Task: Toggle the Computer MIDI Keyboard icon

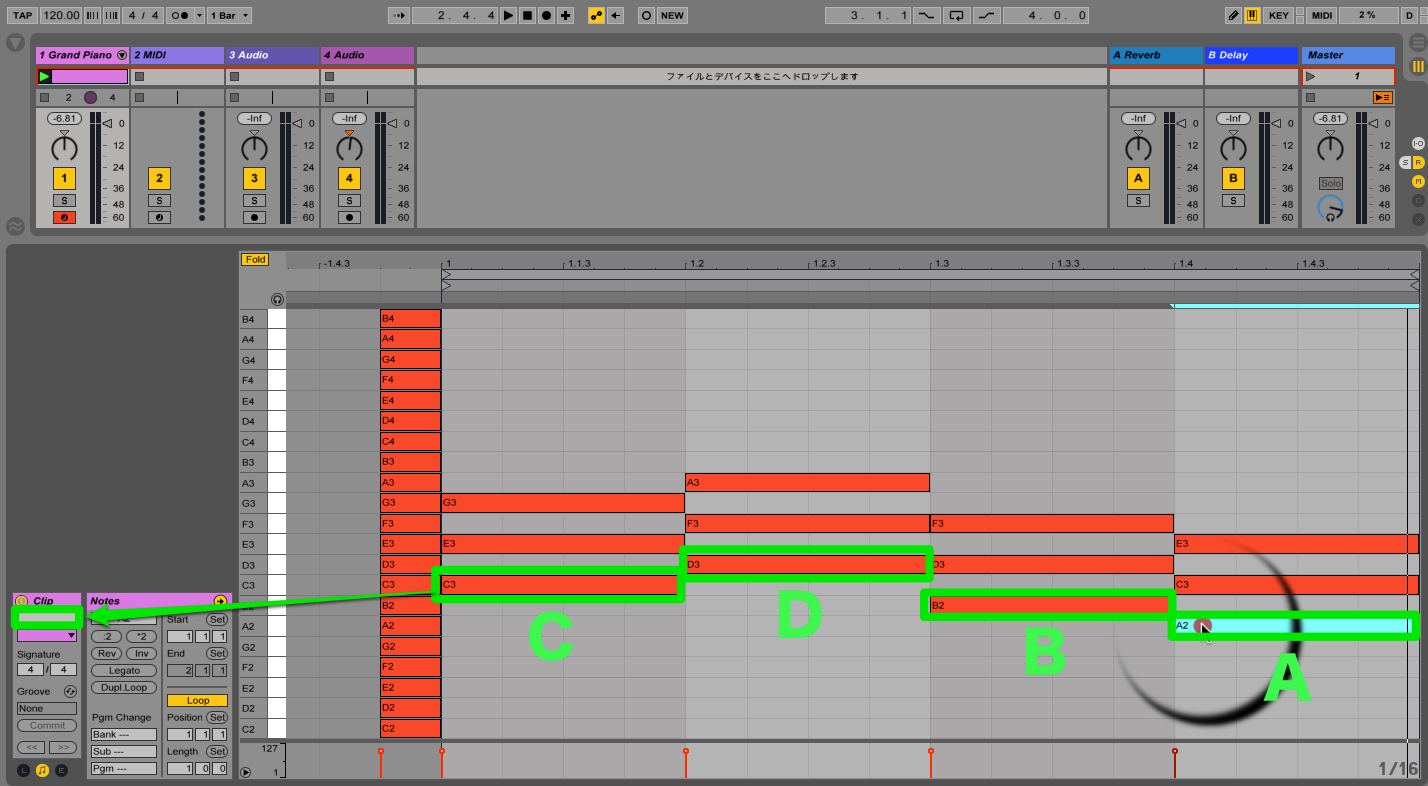Action: (x=1252, y=16)
